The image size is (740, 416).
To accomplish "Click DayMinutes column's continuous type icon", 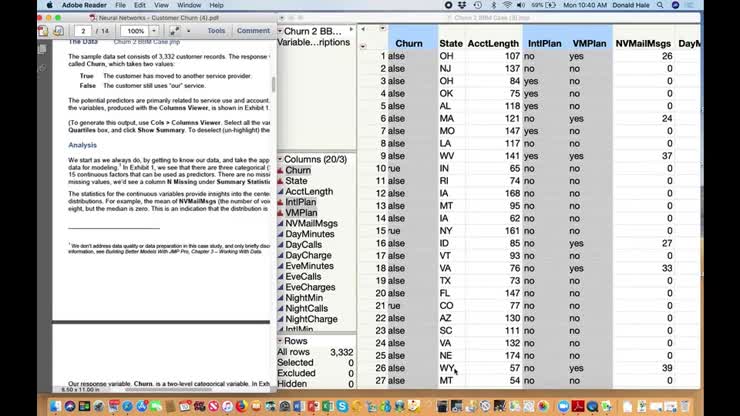I will [280, 234].
